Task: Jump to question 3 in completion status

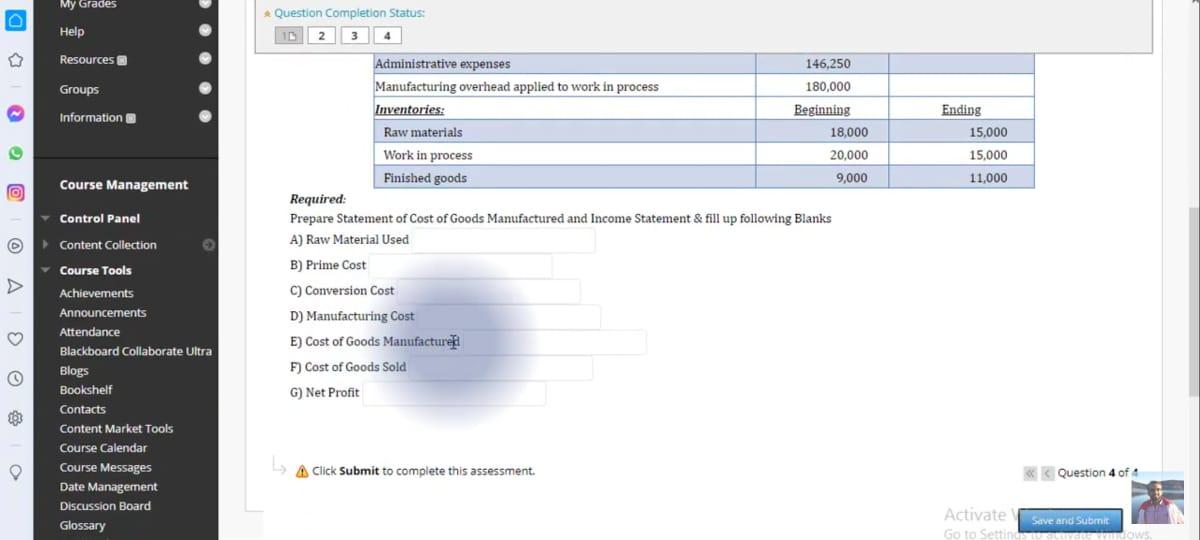Action: 354,36
